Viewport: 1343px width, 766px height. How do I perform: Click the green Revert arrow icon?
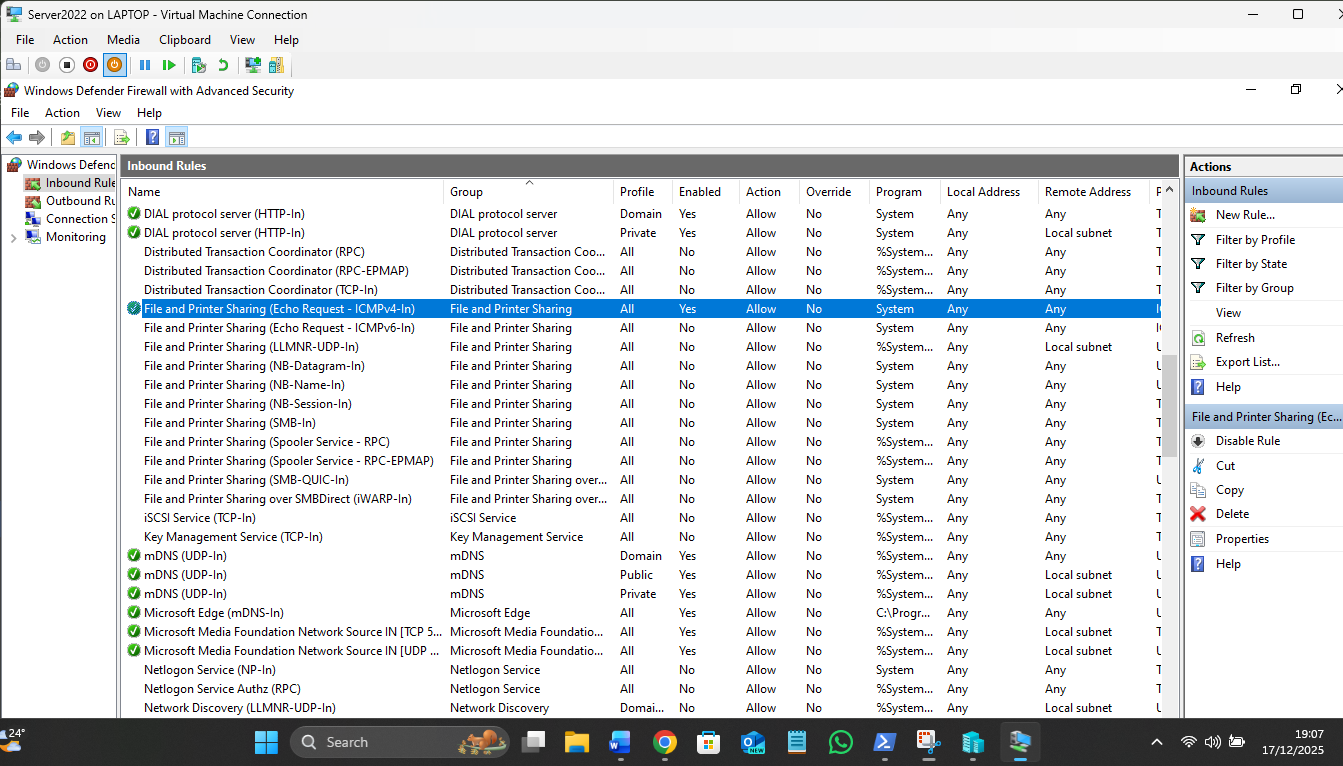coord(223,65)
